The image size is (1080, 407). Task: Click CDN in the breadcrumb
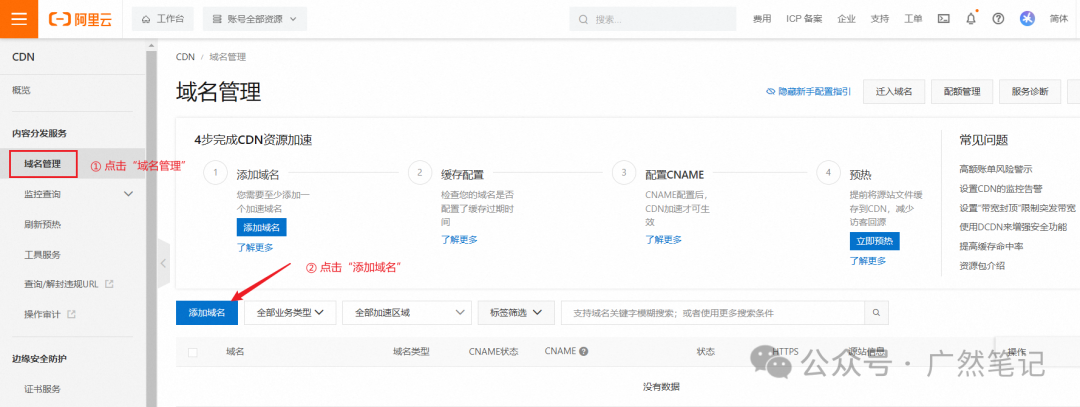click(185, 57)
